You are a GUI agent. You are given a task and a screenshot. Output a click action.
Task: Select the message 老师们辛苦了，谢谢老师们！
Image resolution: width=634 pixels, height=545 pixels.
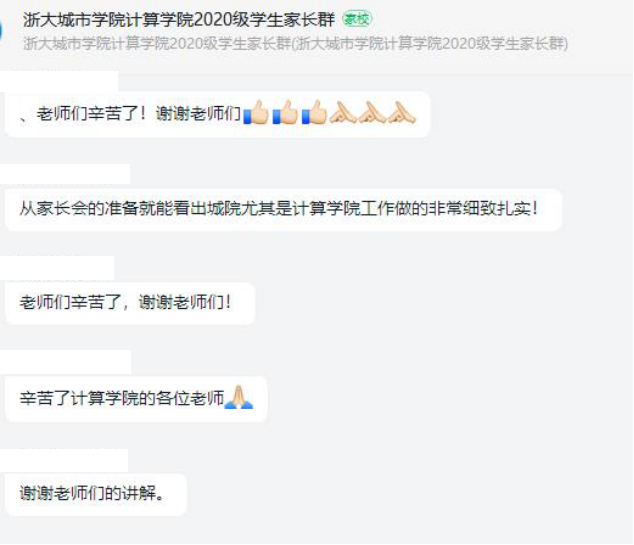130,303
